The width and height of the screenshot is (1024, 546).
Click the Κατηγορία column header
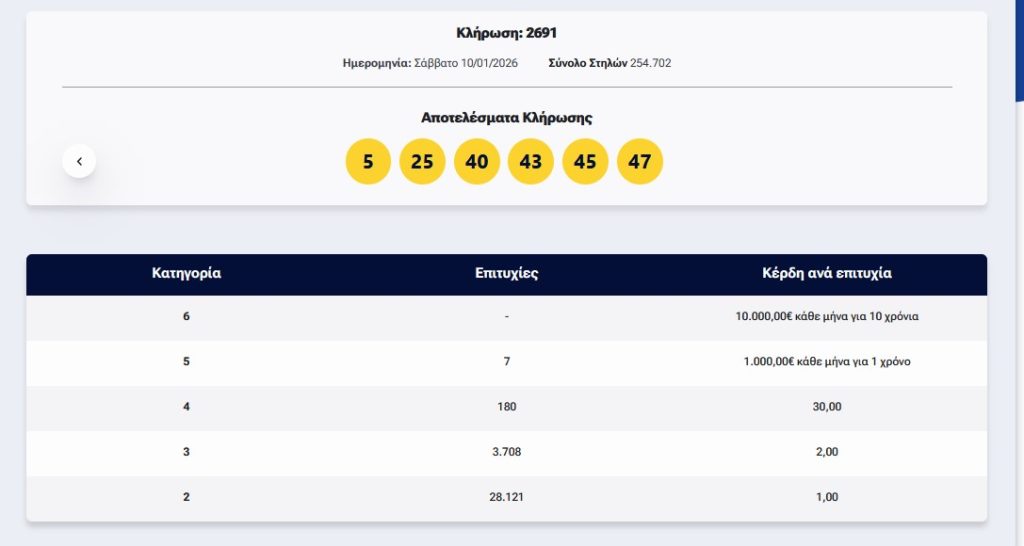pos(186,273)
